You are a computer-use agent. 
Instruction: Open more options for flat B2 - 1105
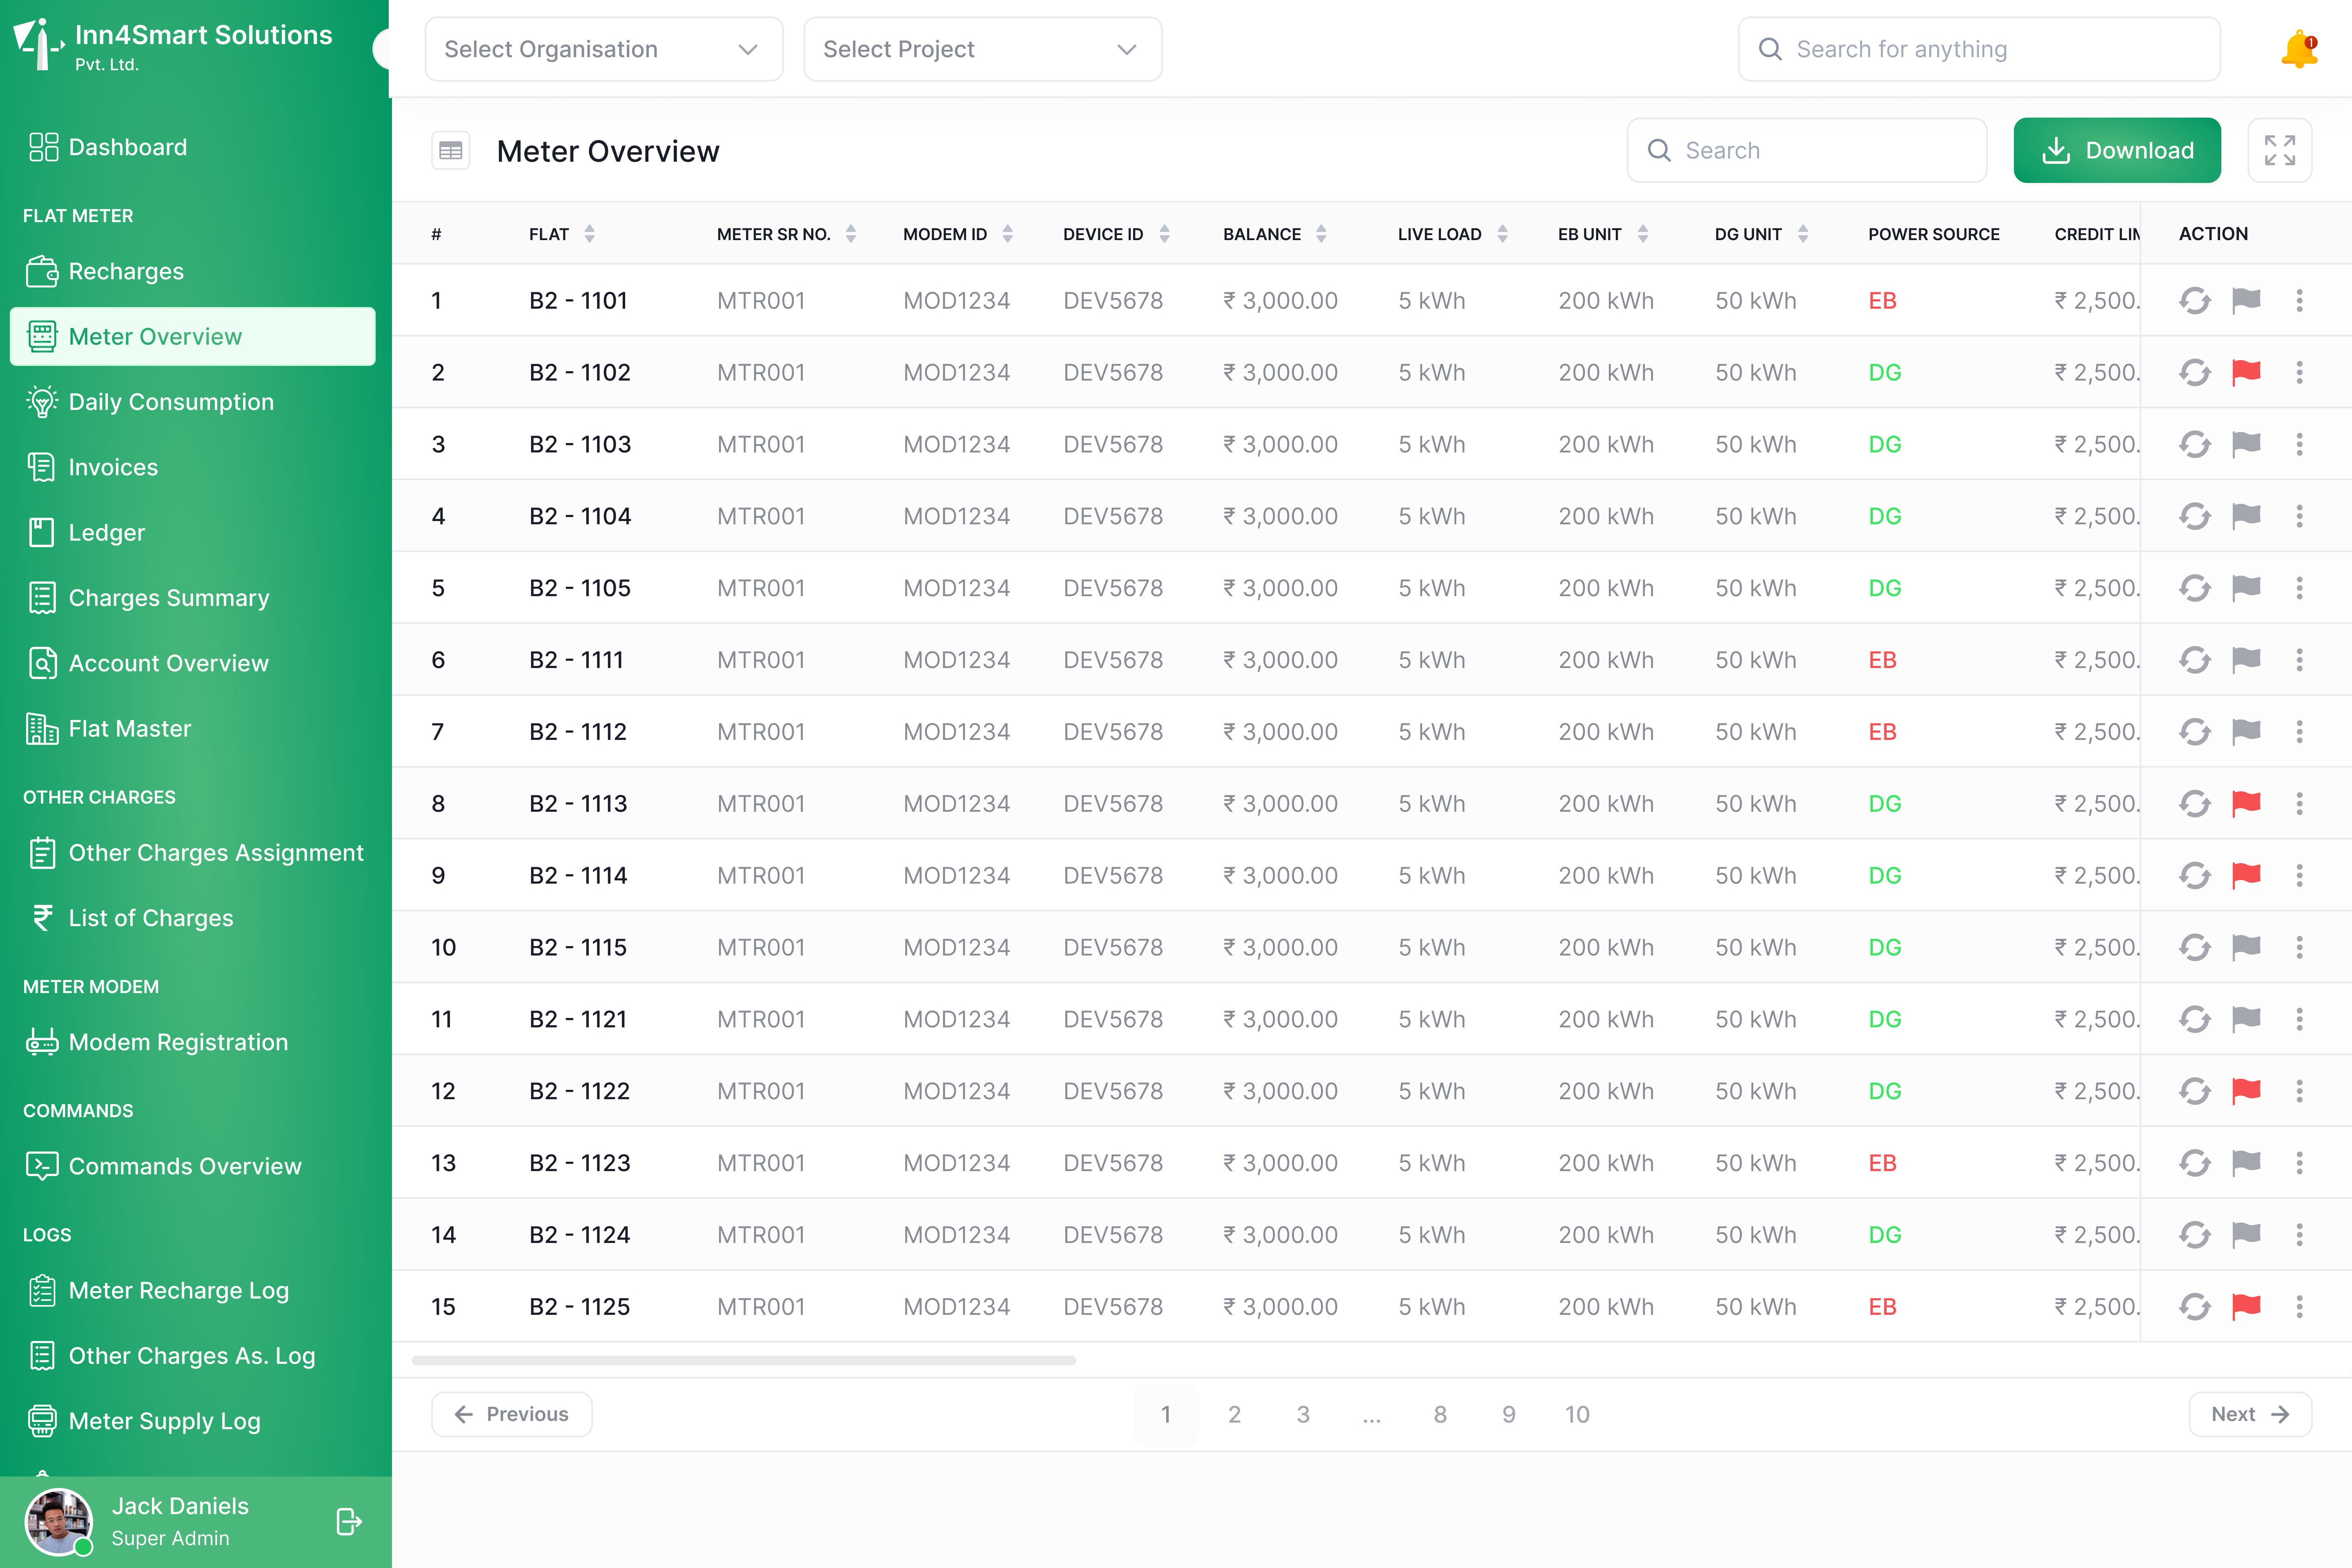coord(2299,588)
